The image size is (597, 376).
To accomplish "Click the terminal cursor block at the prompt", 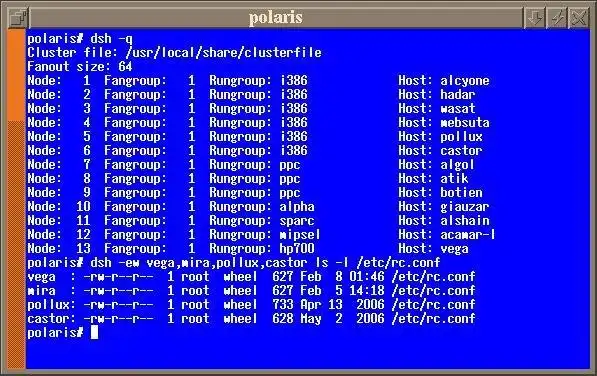I will click(94, 333).
